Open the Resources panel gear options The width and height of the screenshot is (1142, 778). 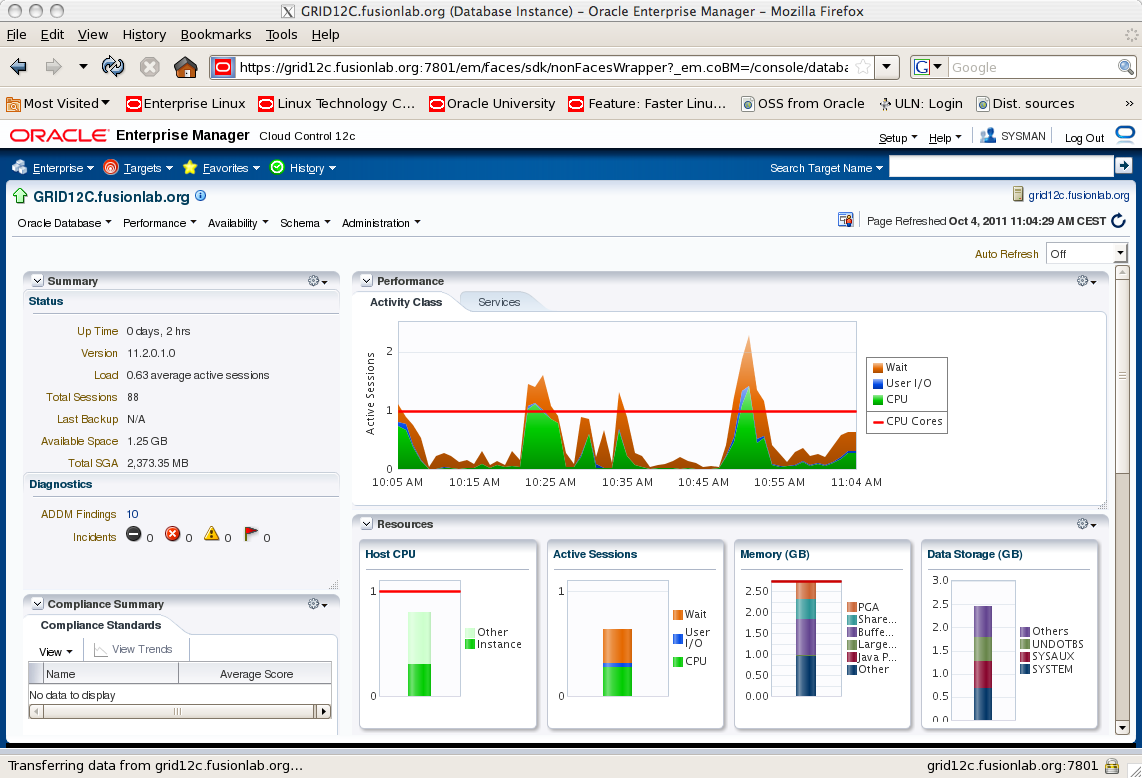click(x=1087, y=524)
